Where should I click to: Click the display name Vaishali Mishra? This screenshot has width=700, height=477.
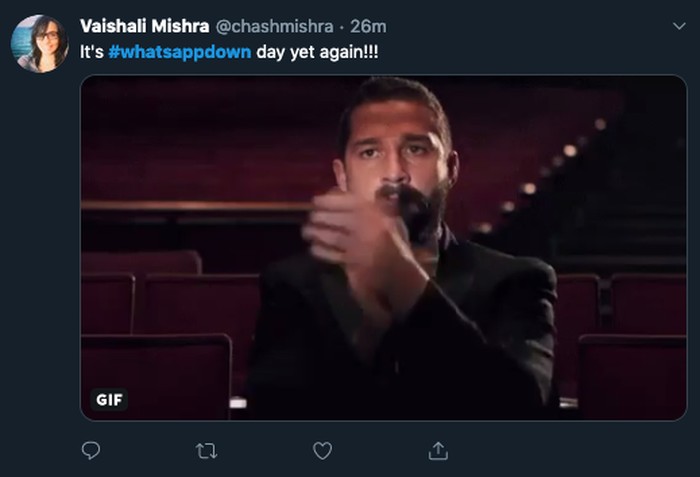[143, 25]
